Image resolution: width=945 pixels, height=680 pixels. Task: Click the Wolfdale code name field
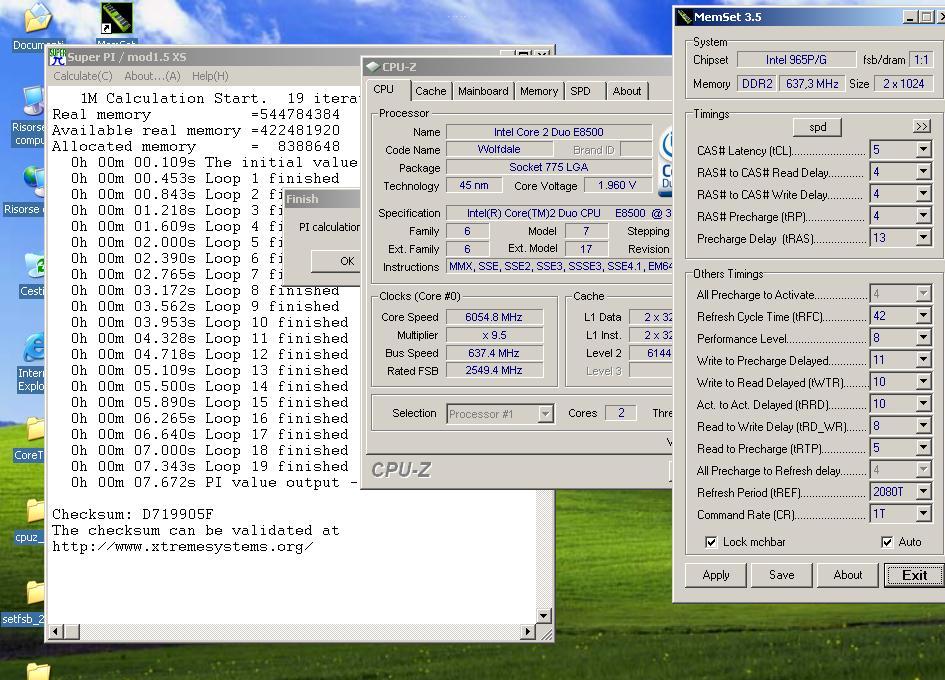click(x=498, y=149)
